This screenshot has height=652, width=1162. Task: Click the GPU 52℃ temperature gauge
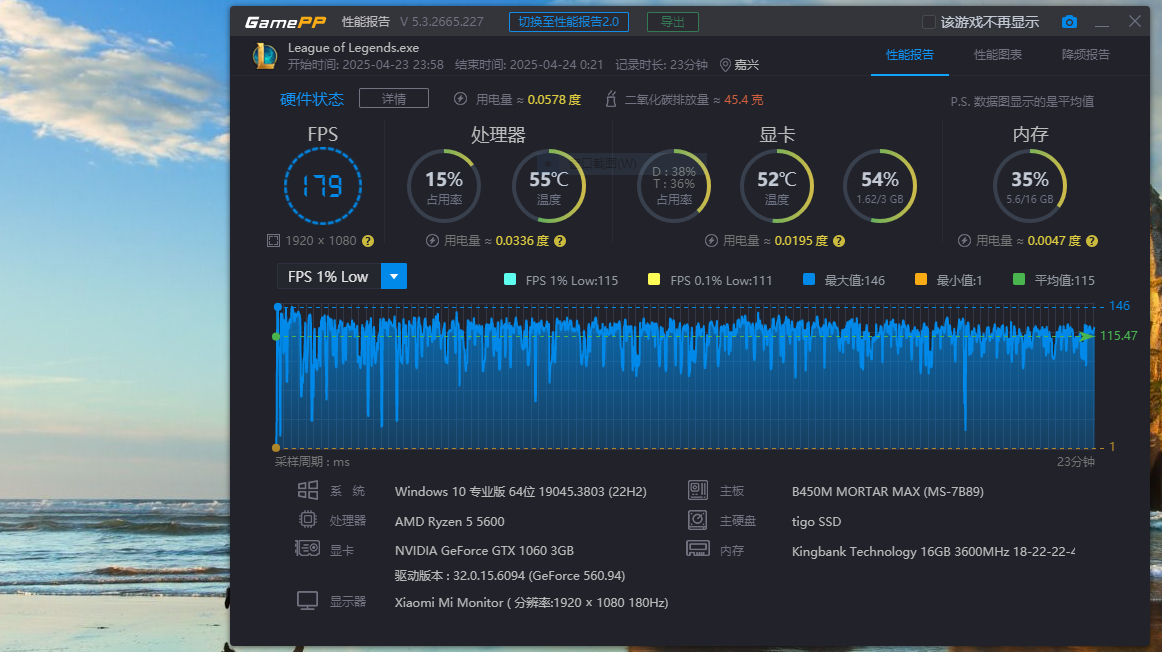[777, 186]
